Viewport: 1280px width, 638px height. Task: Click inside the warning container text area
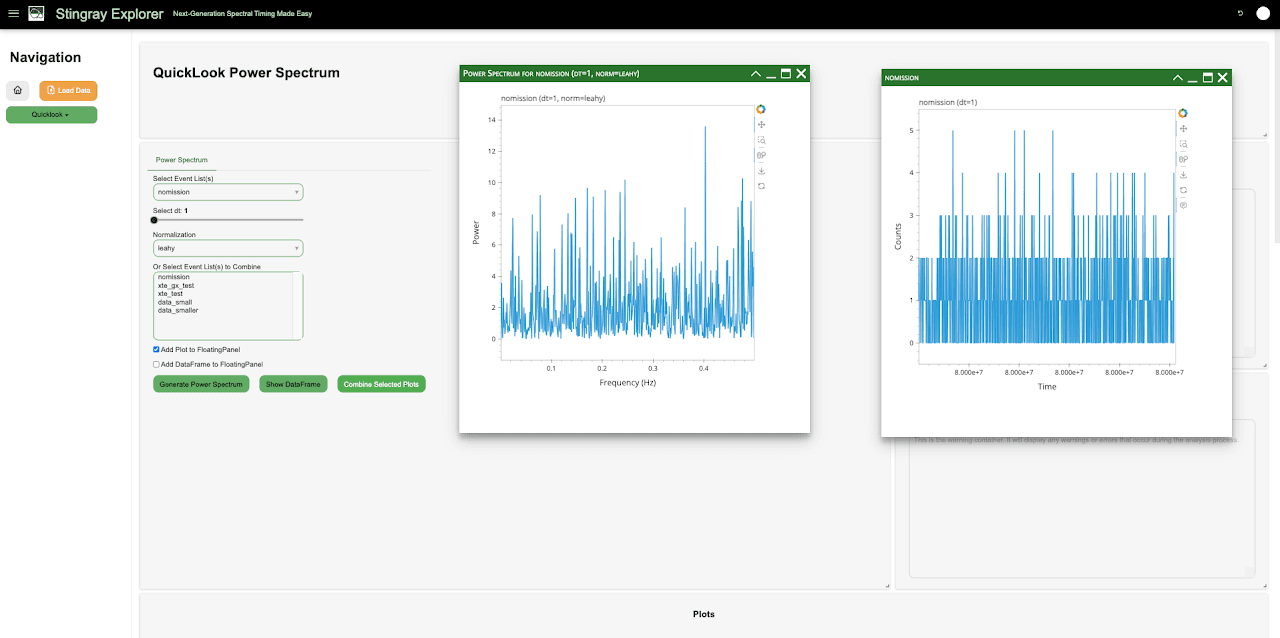tap(1081, 500)
